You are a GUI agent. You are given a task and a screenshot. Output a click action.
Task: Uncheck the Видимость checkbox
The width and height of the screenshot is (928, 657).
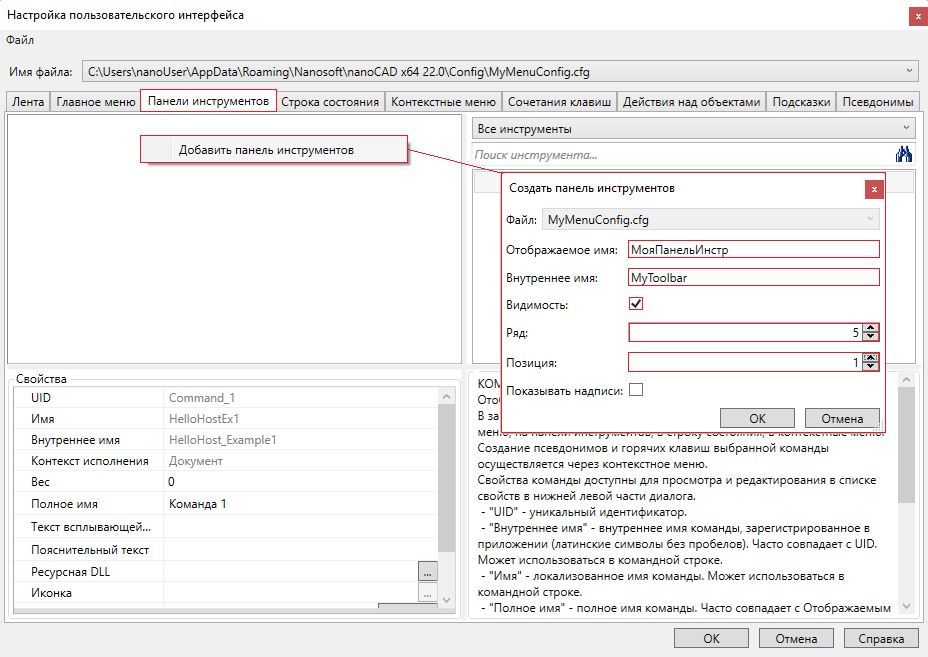click(635, 304)
